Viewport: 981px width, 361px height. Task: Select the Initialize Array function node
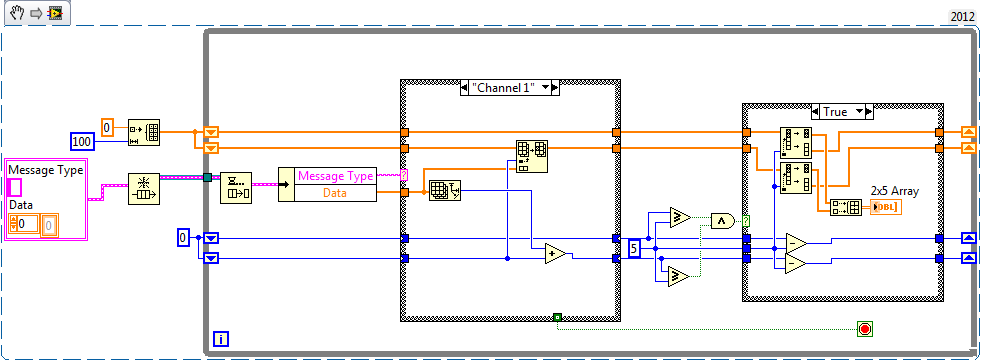(144, 132)
